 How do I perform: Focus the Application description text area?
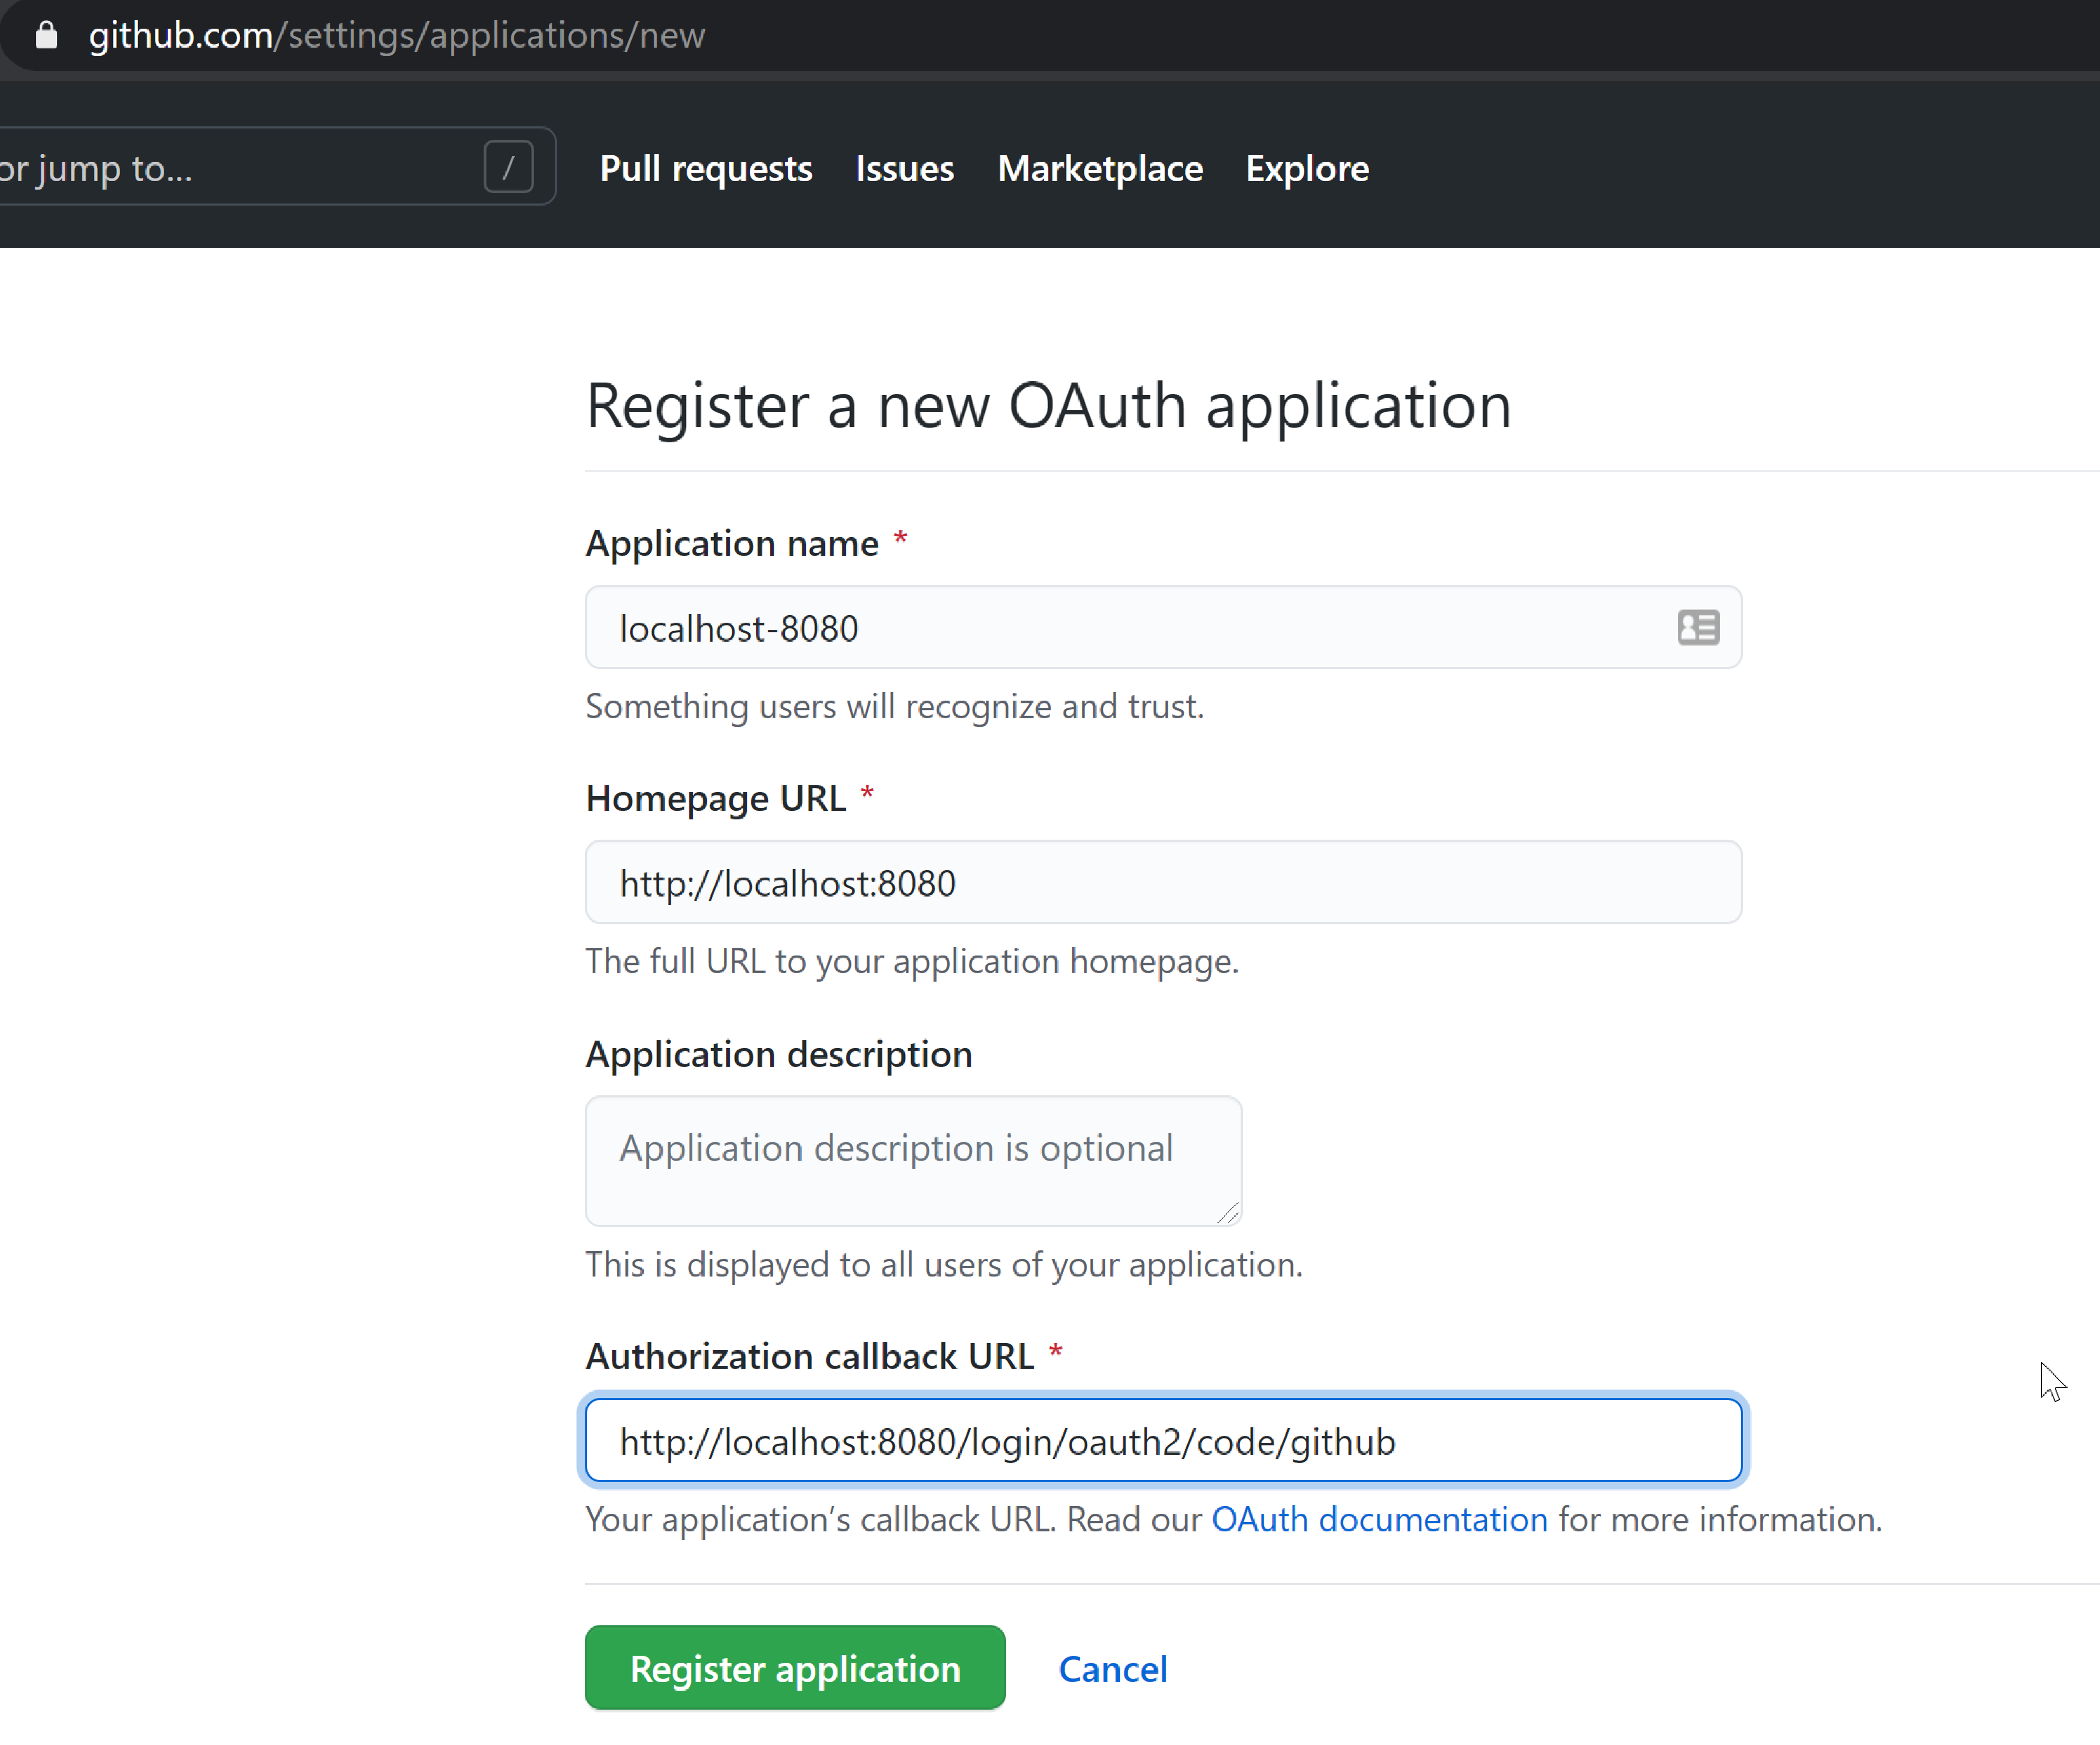point(912,1160)
